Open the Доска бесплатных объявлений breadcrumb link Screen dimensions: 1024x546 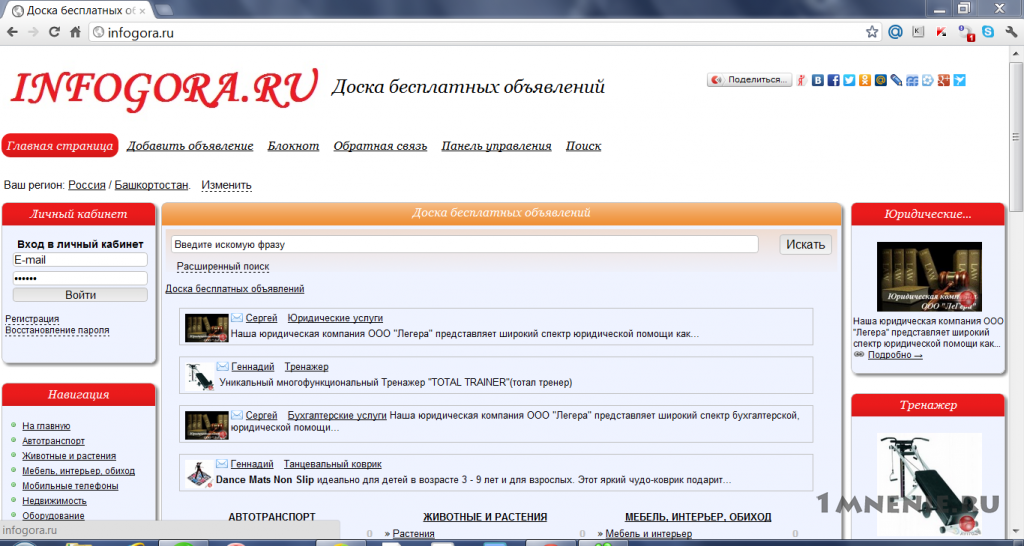tap(234, 289)
